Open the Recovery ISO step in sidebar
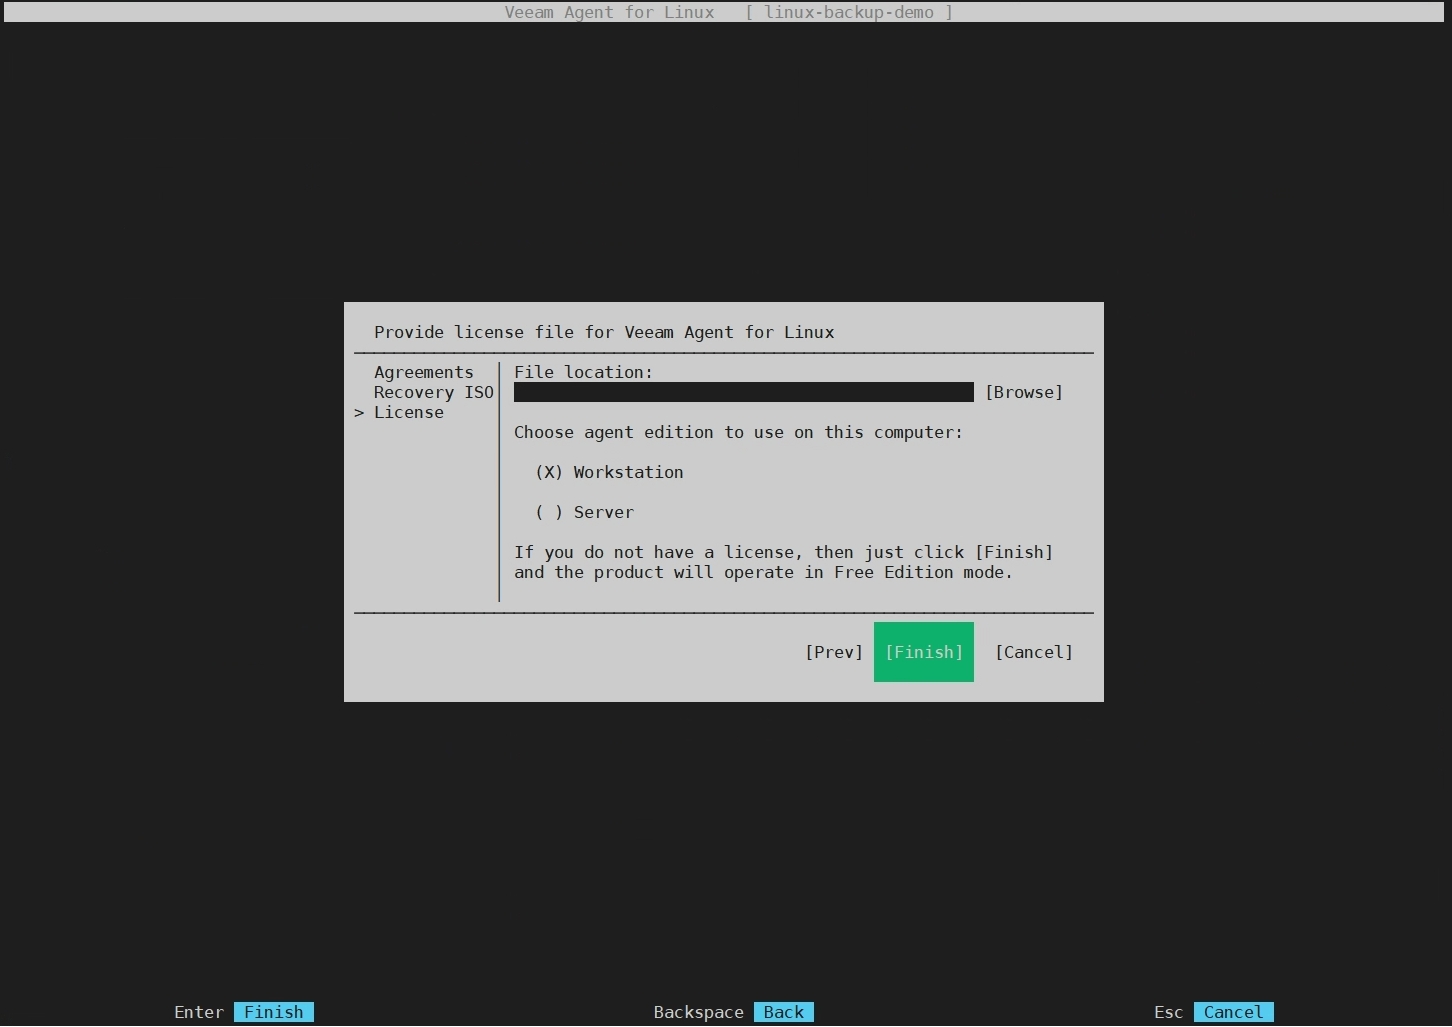Viewport: 1452px width, 1027px height. (434, 392)
